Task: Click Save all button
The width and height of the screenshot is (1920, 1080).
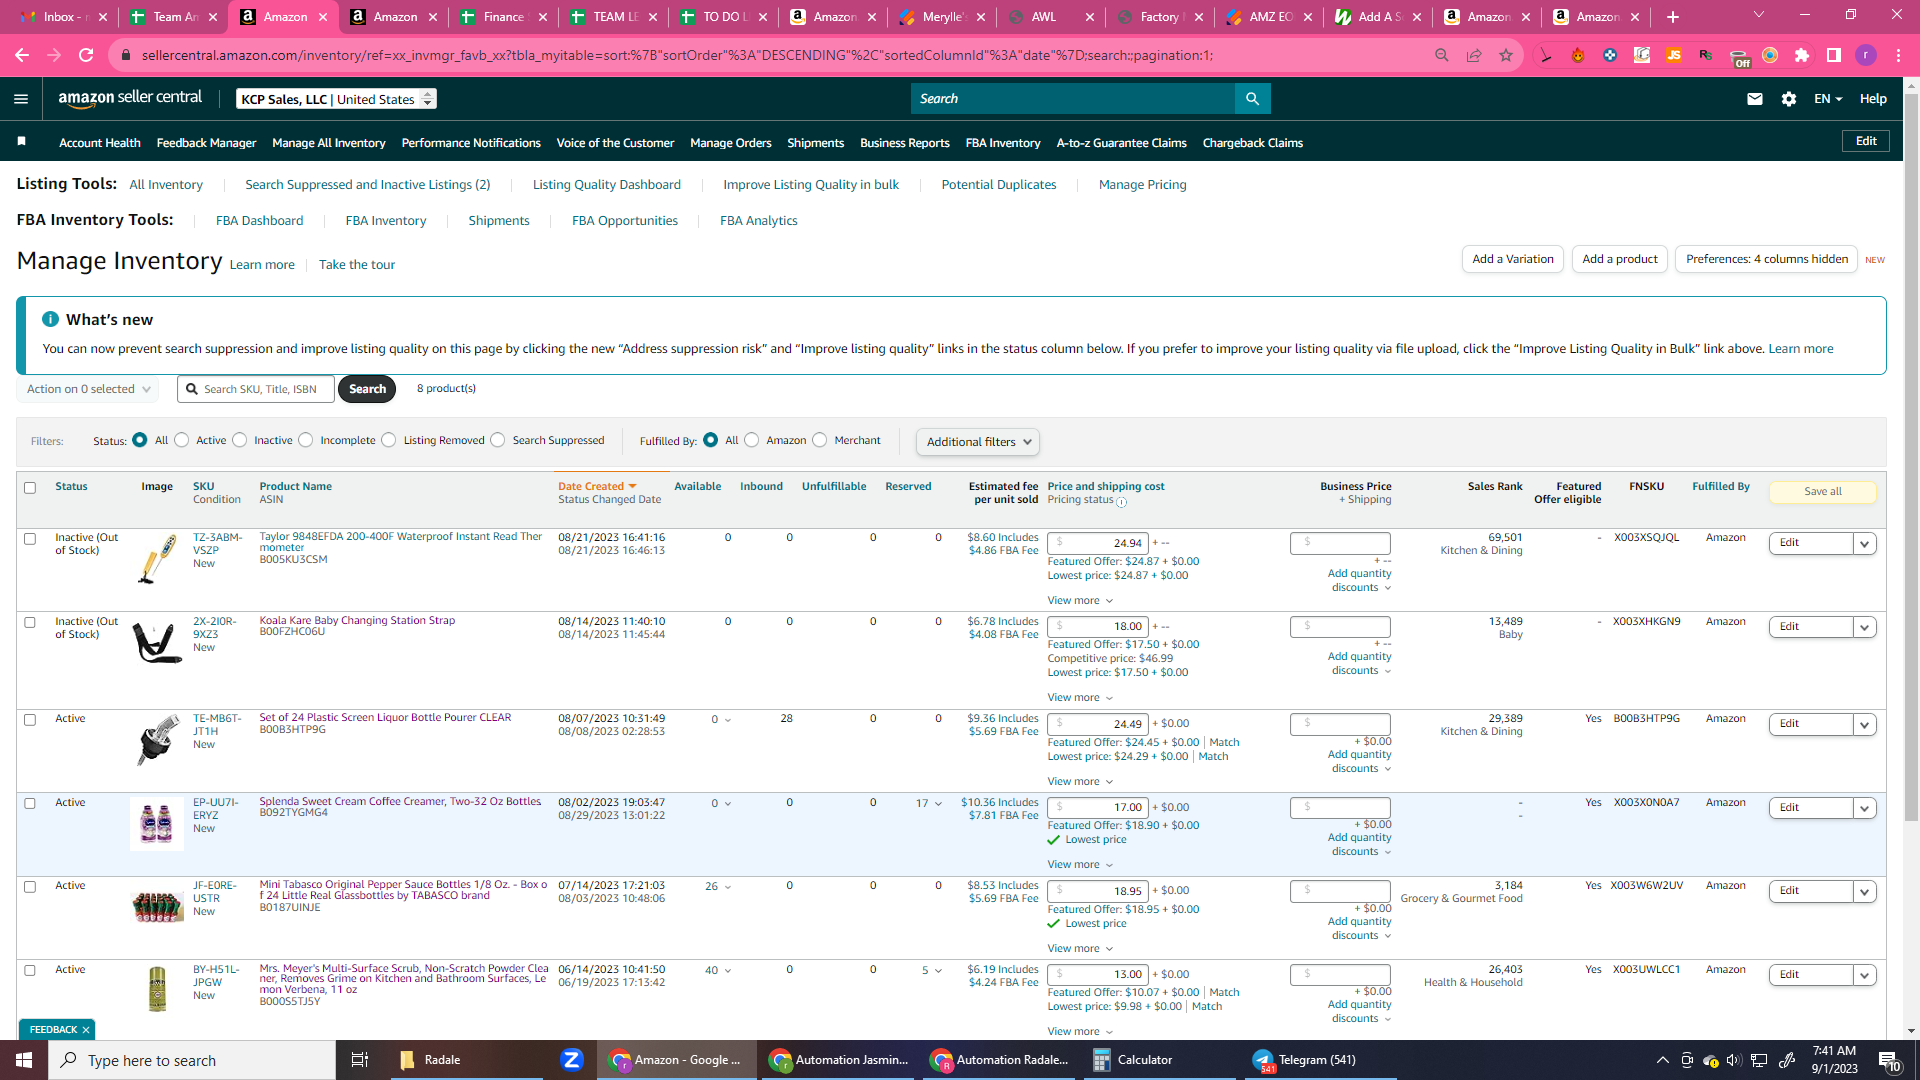Action: pyautogui.click(x=1823, y=492)
